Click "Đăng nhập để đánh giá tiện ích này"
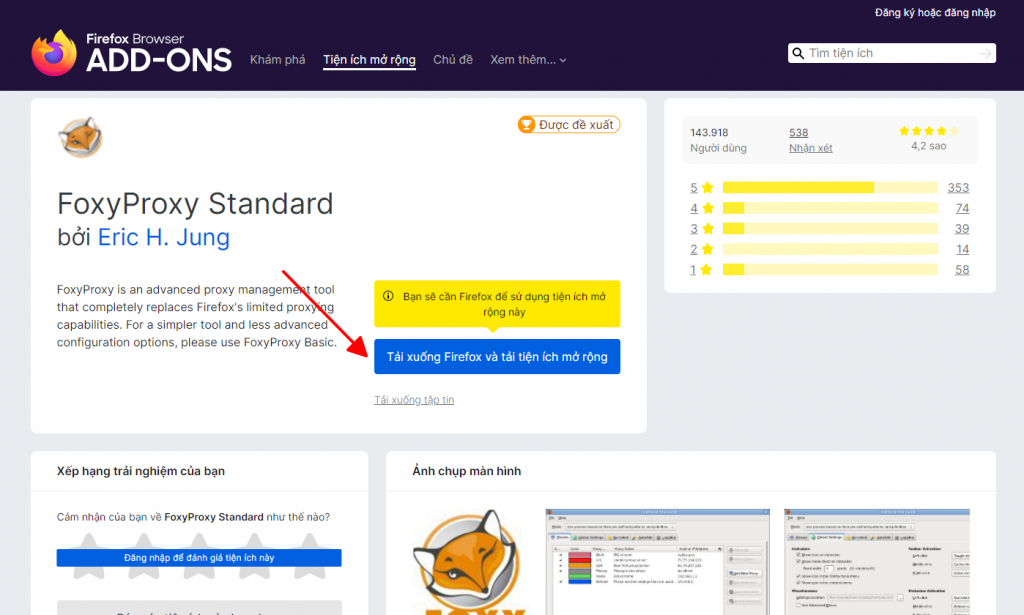This screenshot has height=615, width=1024. (199, 558)
